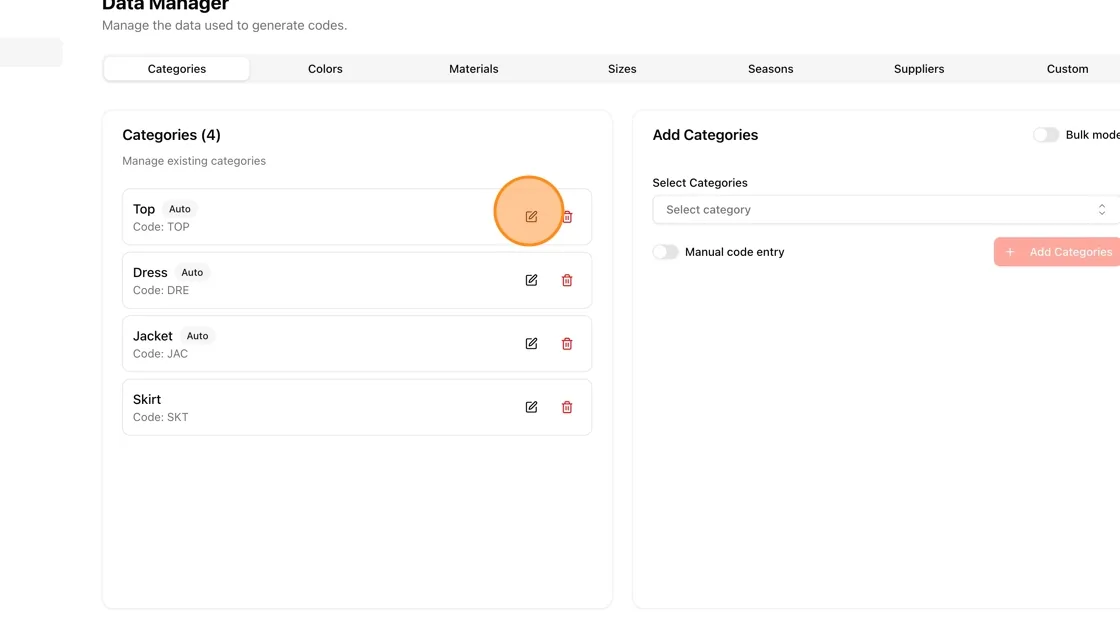
Task: Click the 'Categories (4)' heading
Action: (x=171, y=135)
